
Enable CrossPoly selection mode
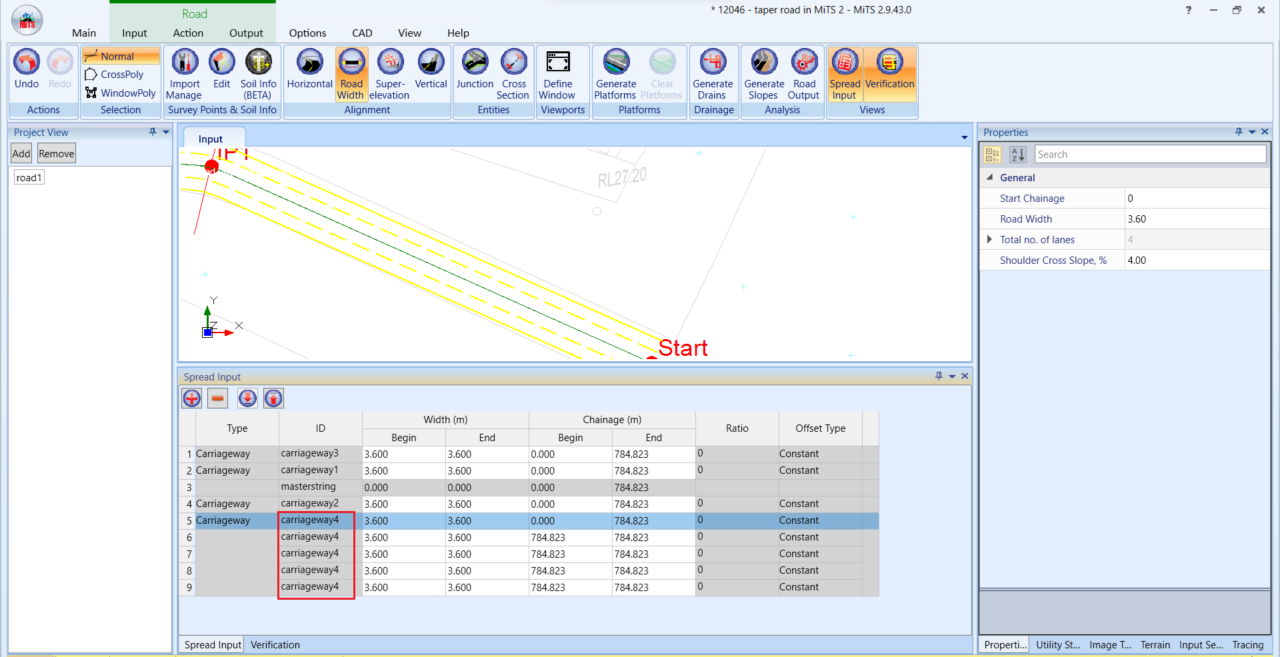coord(120,74)
